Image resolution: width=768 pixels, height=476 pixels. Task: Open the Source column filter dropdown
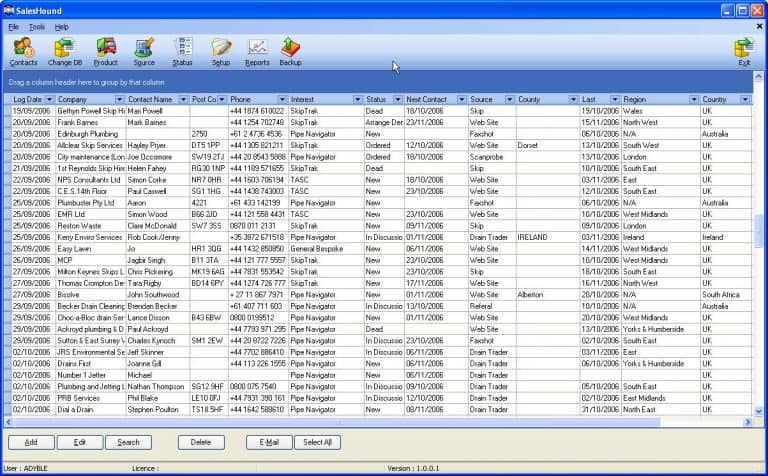point(510,100)
